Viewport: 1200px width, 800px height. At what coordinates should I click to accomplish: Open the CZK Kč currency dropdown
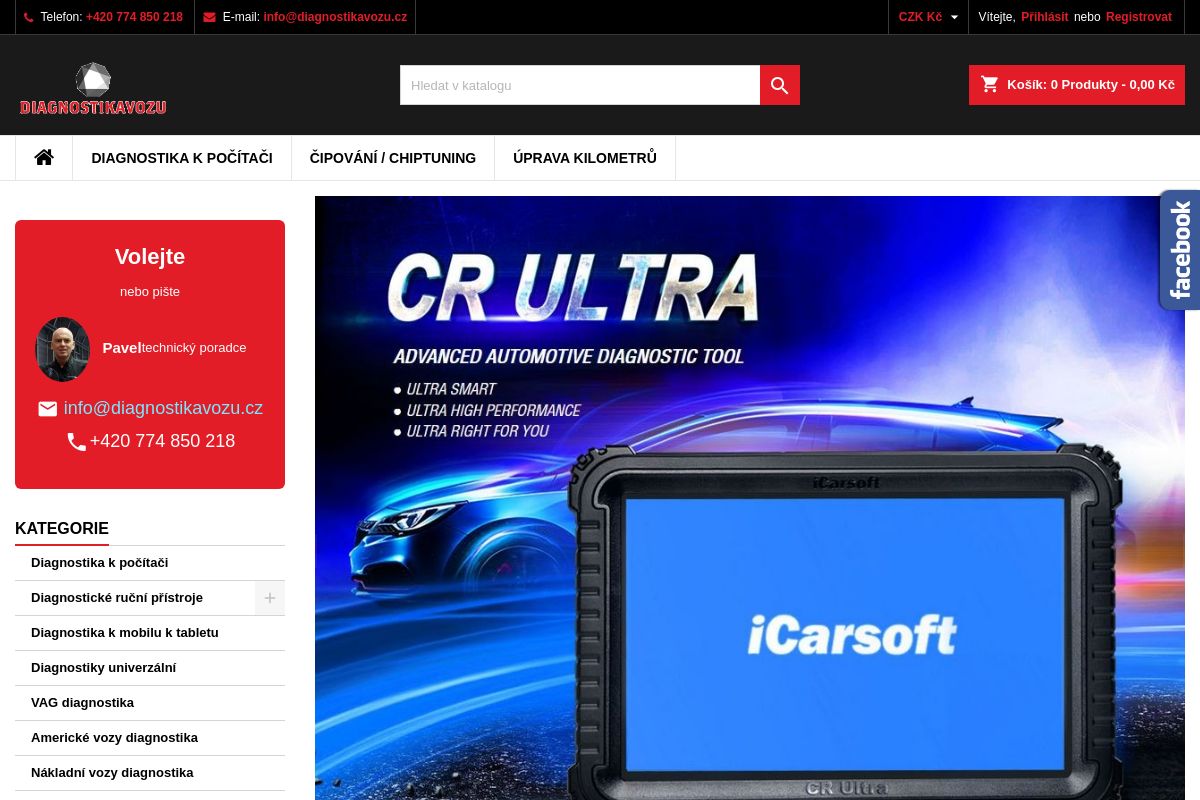tap(928, 17)
